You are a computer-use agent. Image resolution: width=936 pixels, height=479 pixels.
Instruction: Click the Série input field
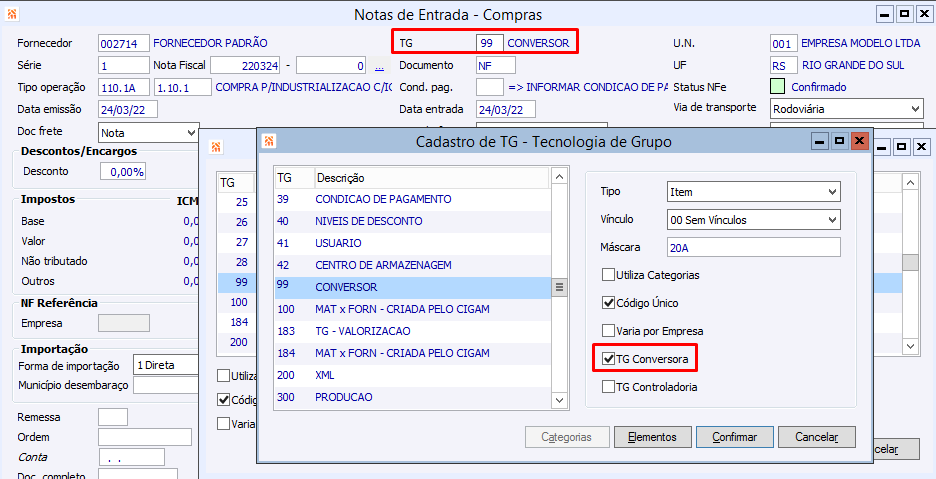[124, 65]
